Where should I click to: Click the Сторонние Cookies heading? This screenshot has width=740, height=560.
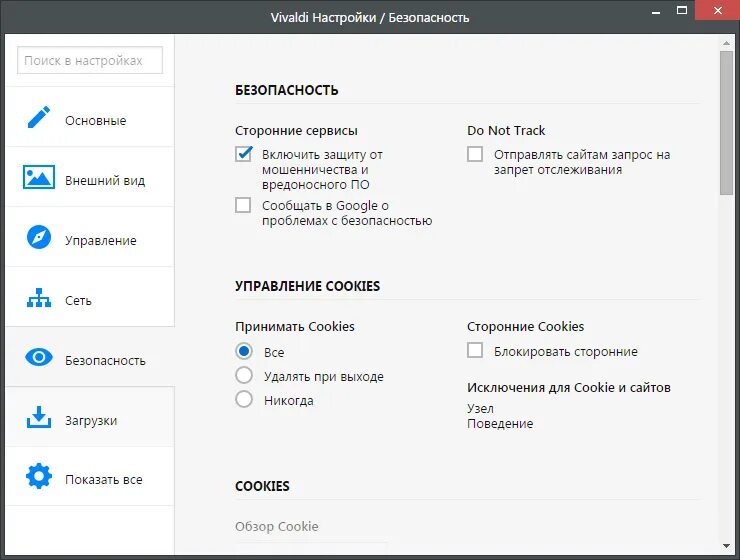pos(525,326)
